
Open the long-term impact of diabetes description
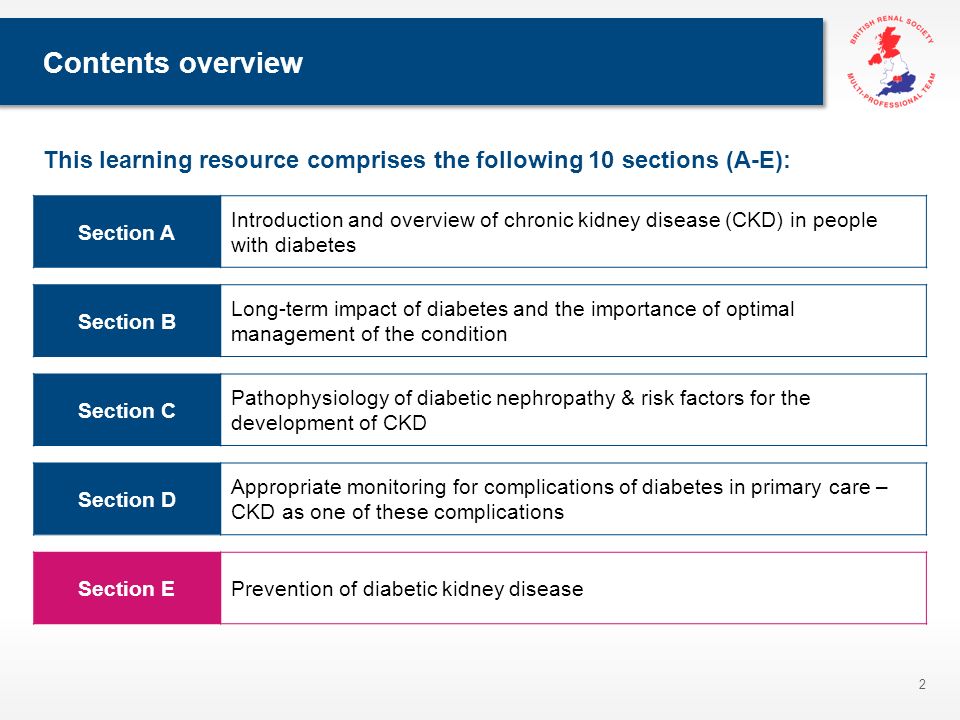pyautogui.click(x=512, y=321)
